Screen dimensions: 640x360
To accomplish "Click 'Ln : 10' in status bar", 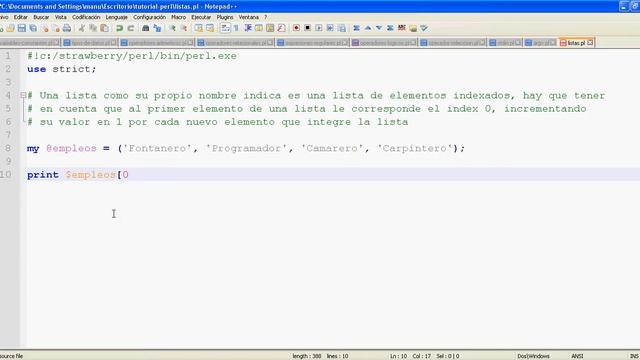I will point(398,356).
